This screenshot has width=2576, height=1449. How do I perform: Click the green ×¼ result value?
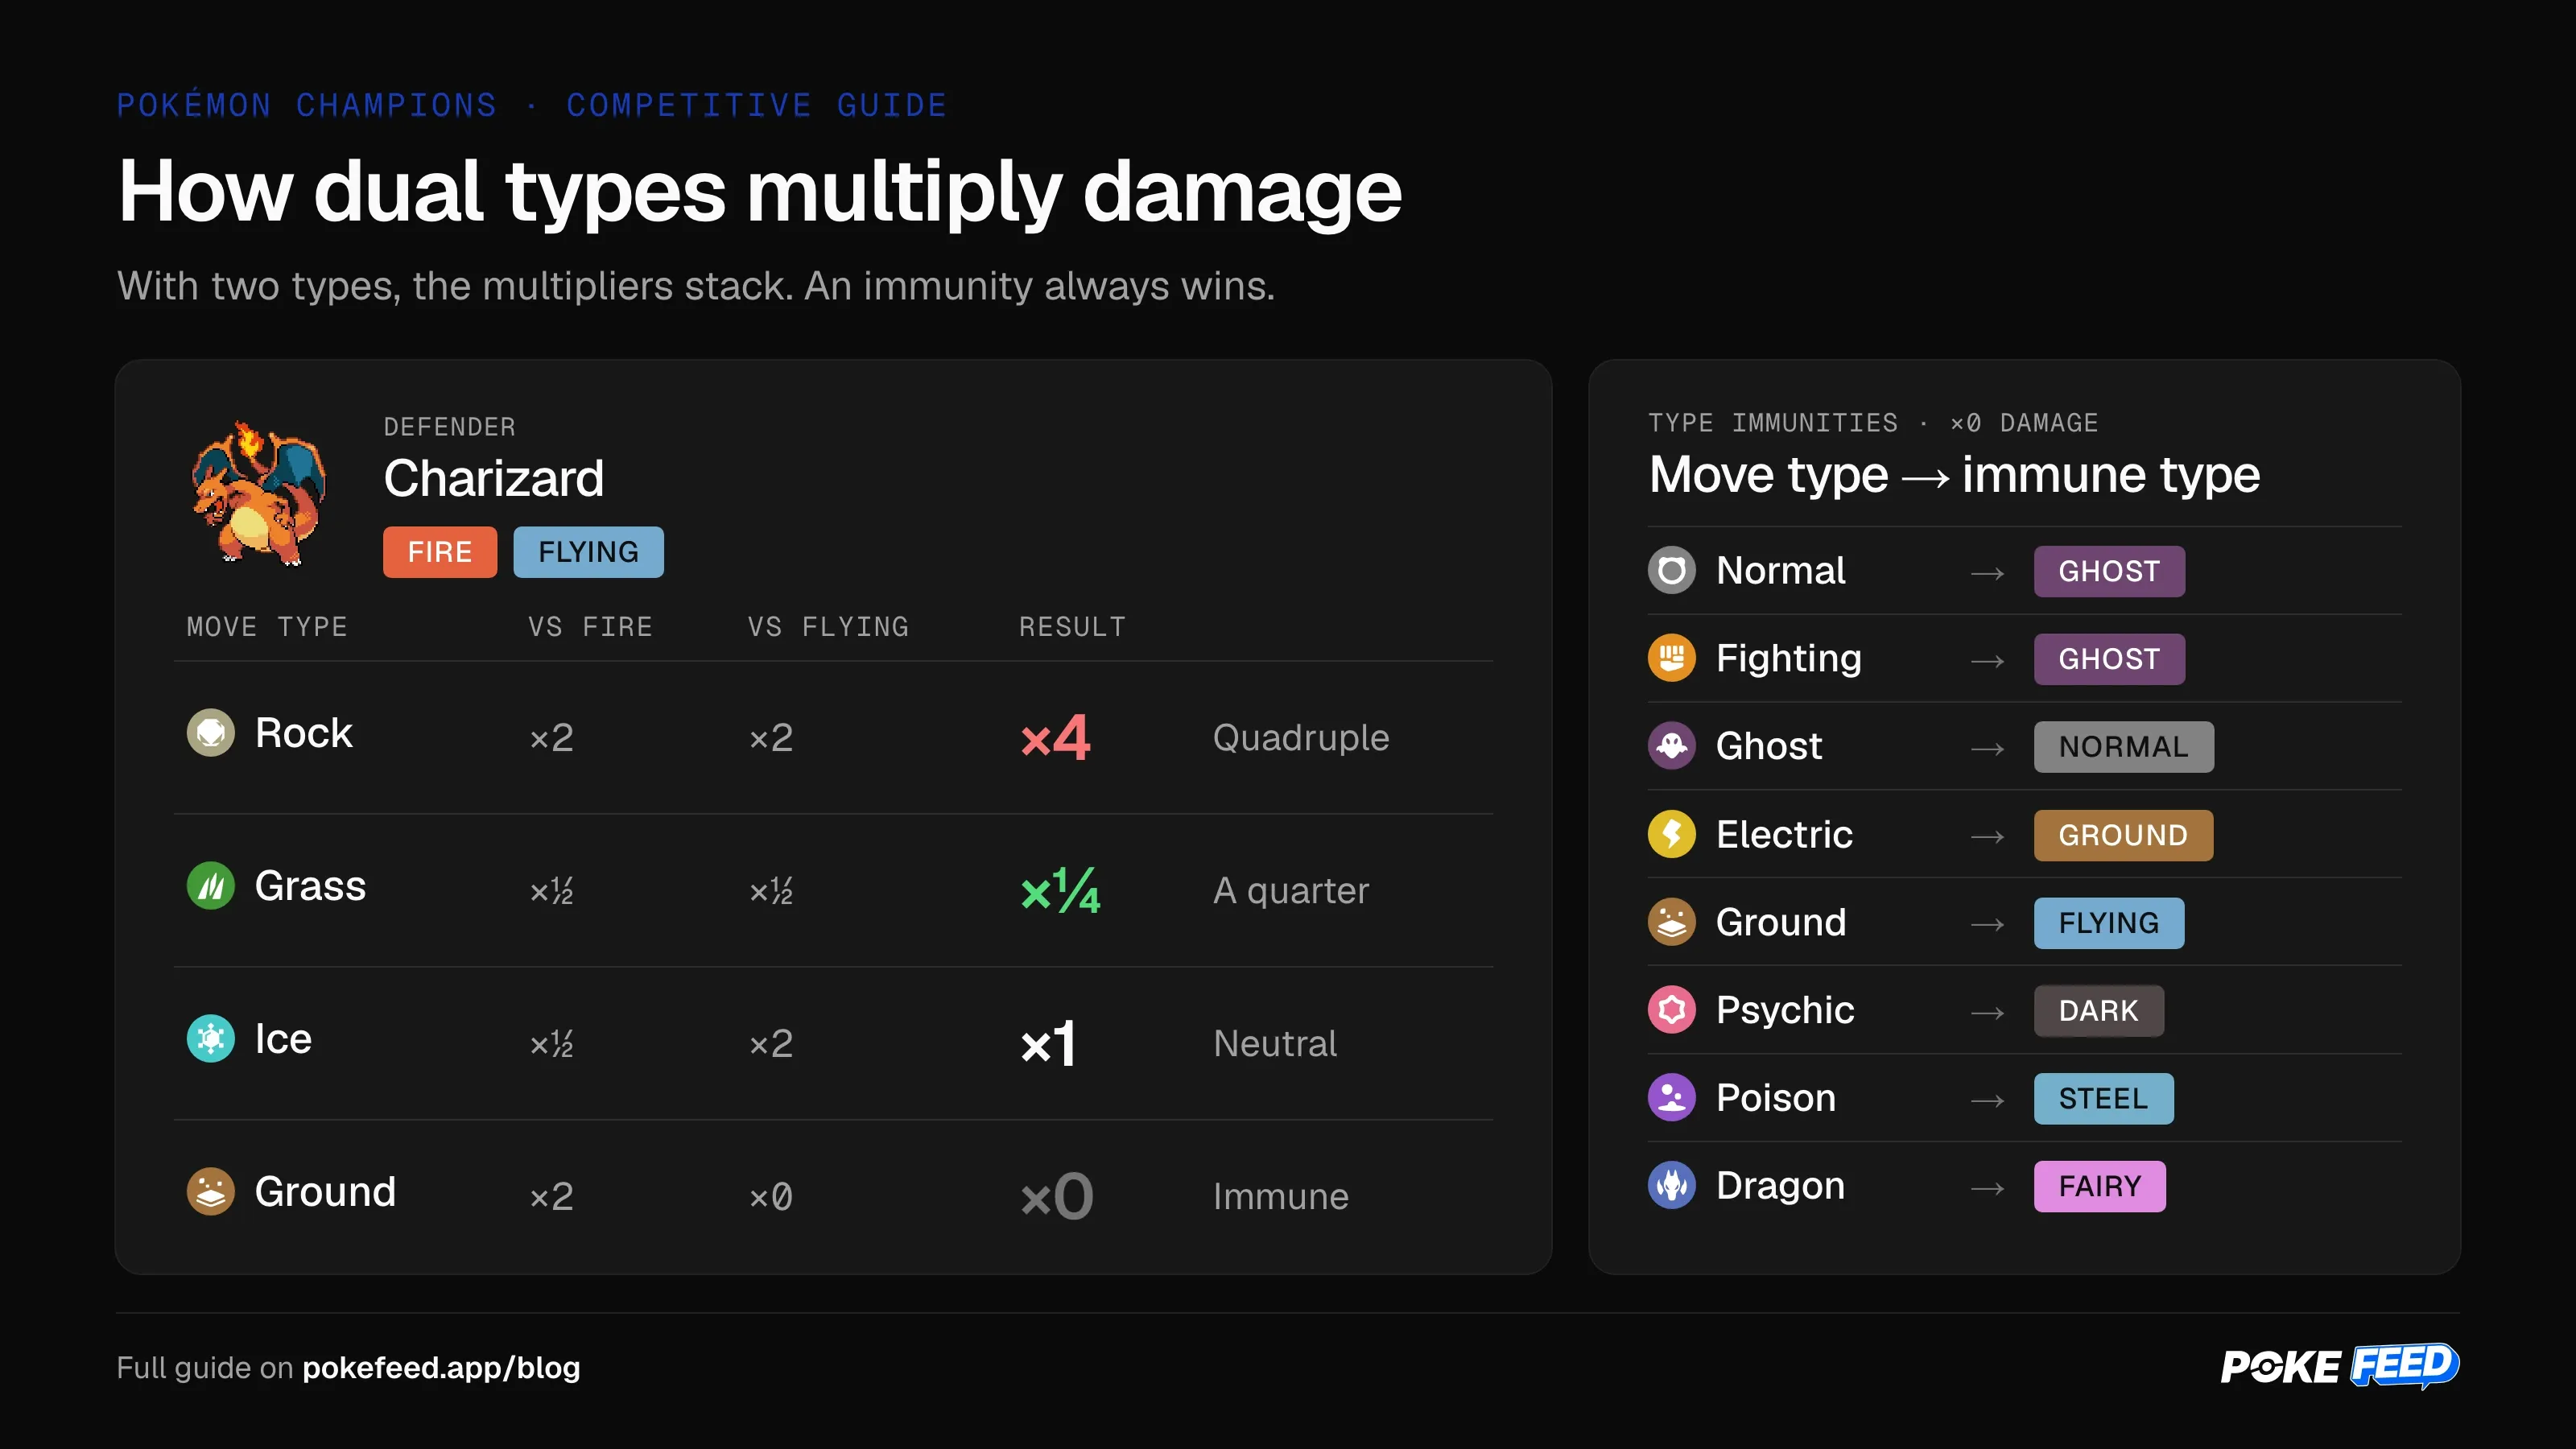1060,890
